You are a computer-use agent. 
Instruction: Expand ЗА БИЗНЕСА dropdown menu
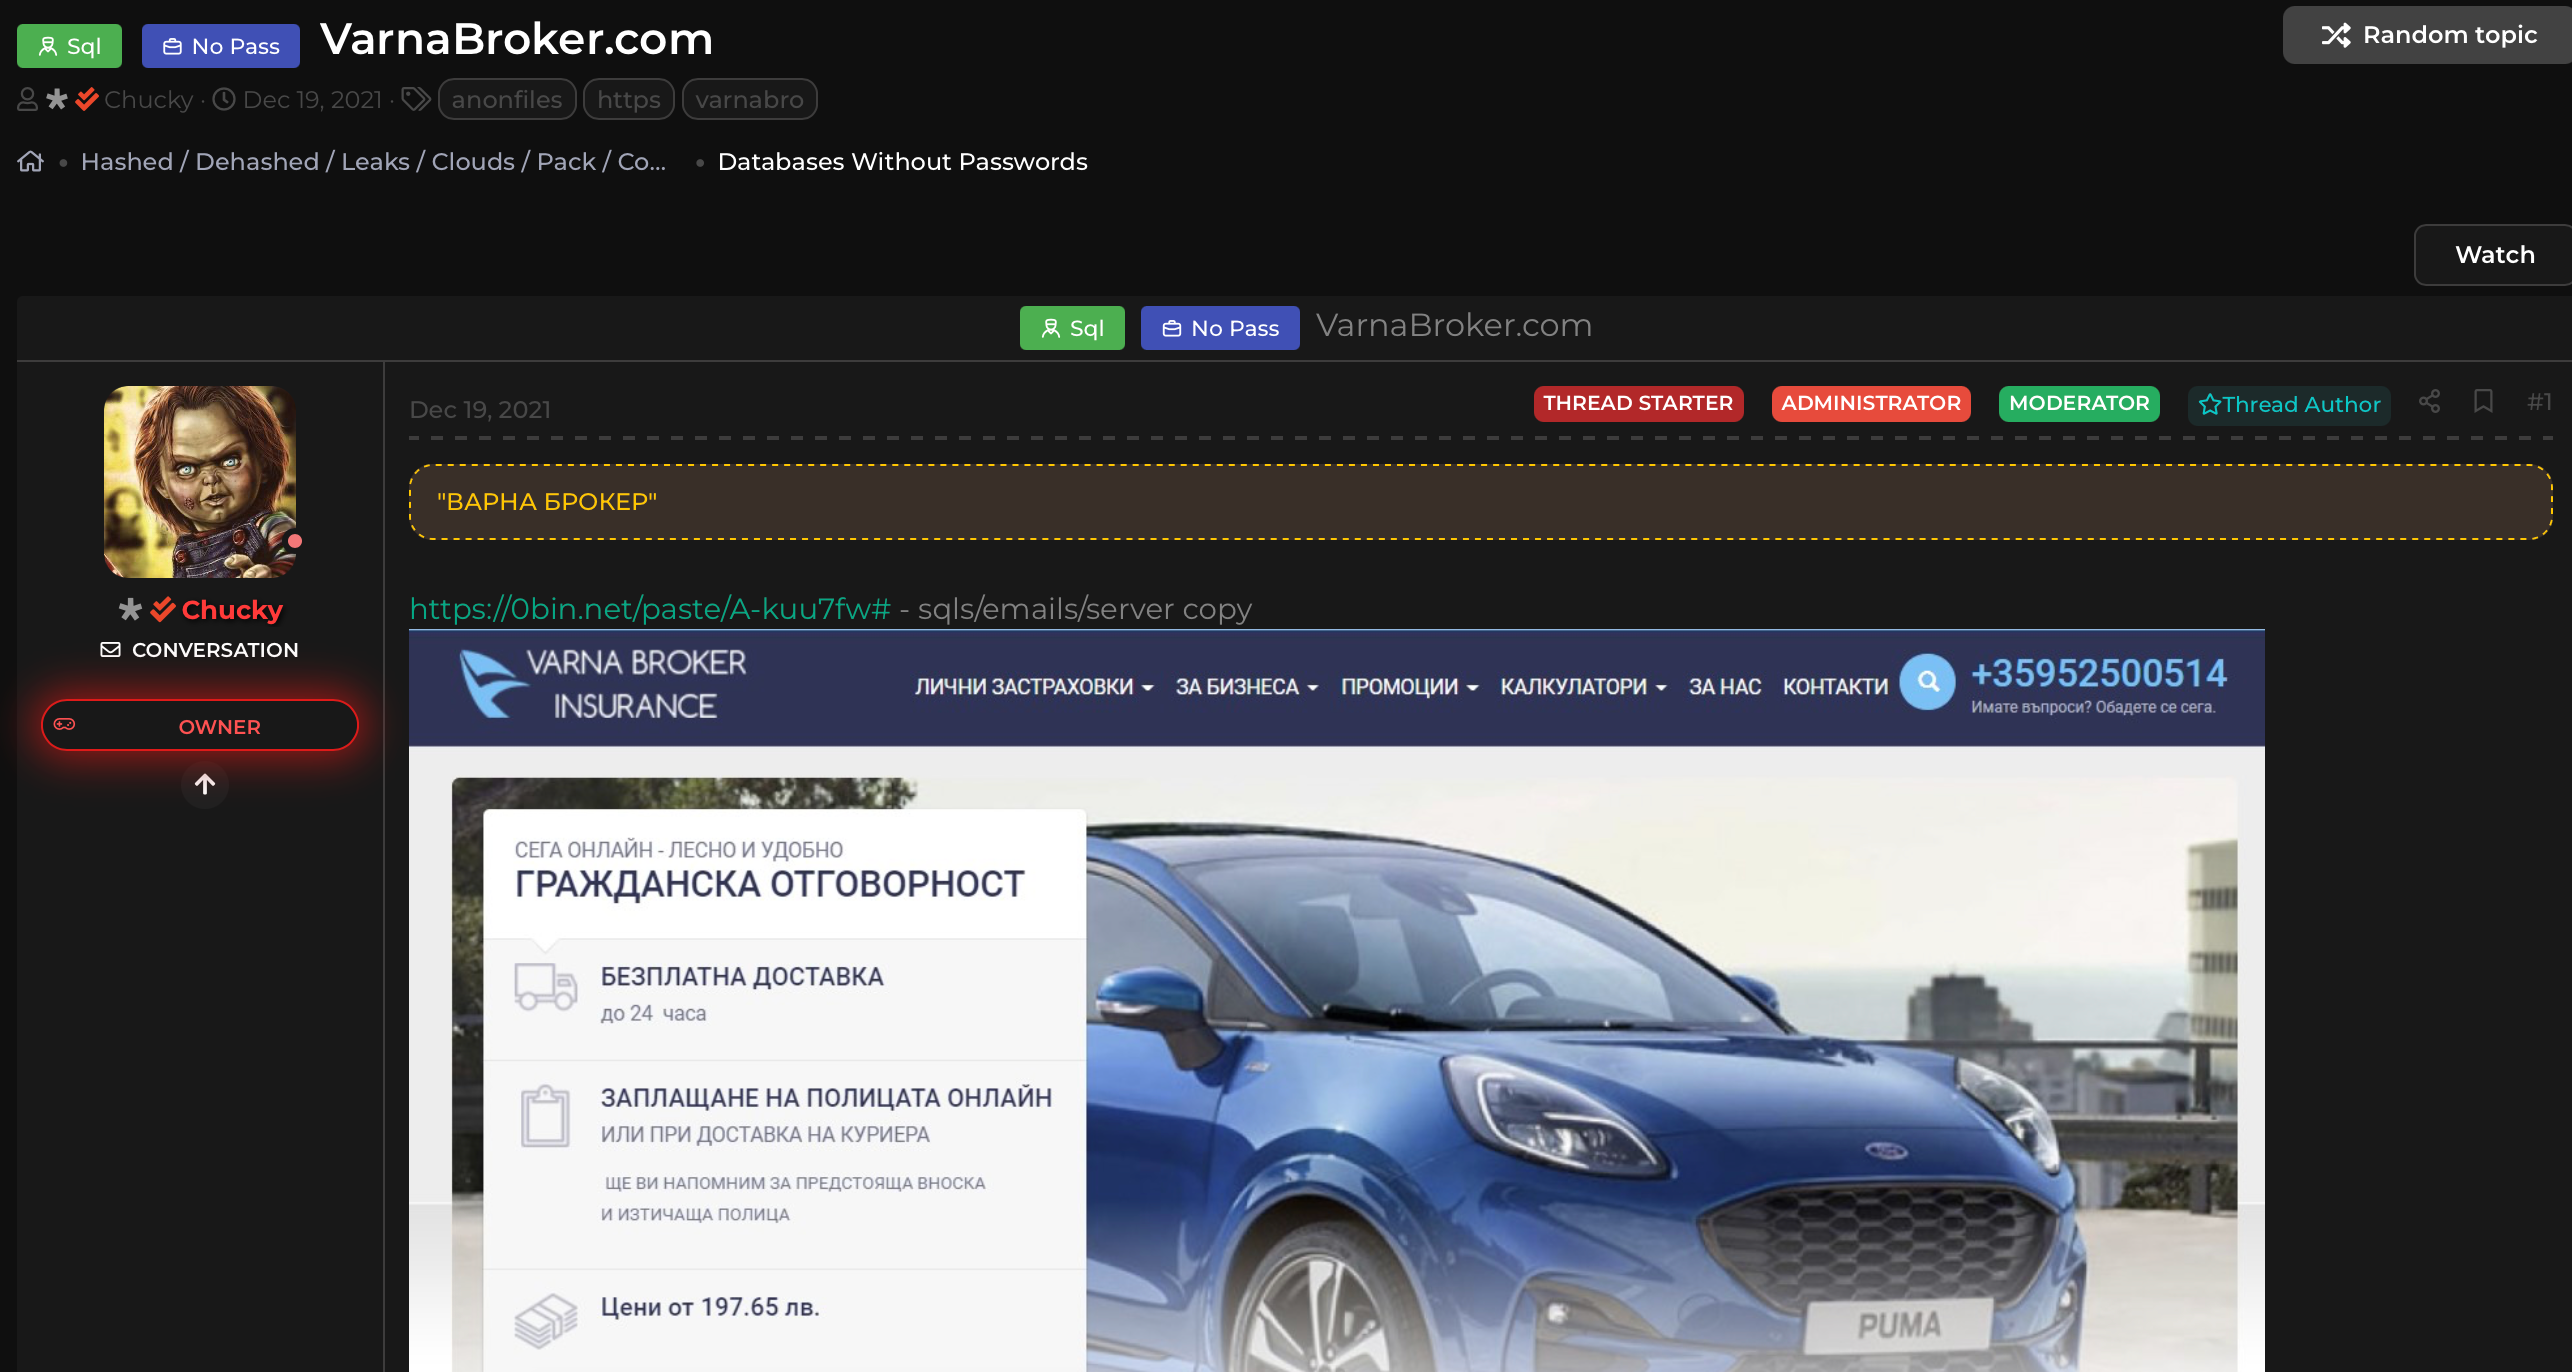(1247, 687)
